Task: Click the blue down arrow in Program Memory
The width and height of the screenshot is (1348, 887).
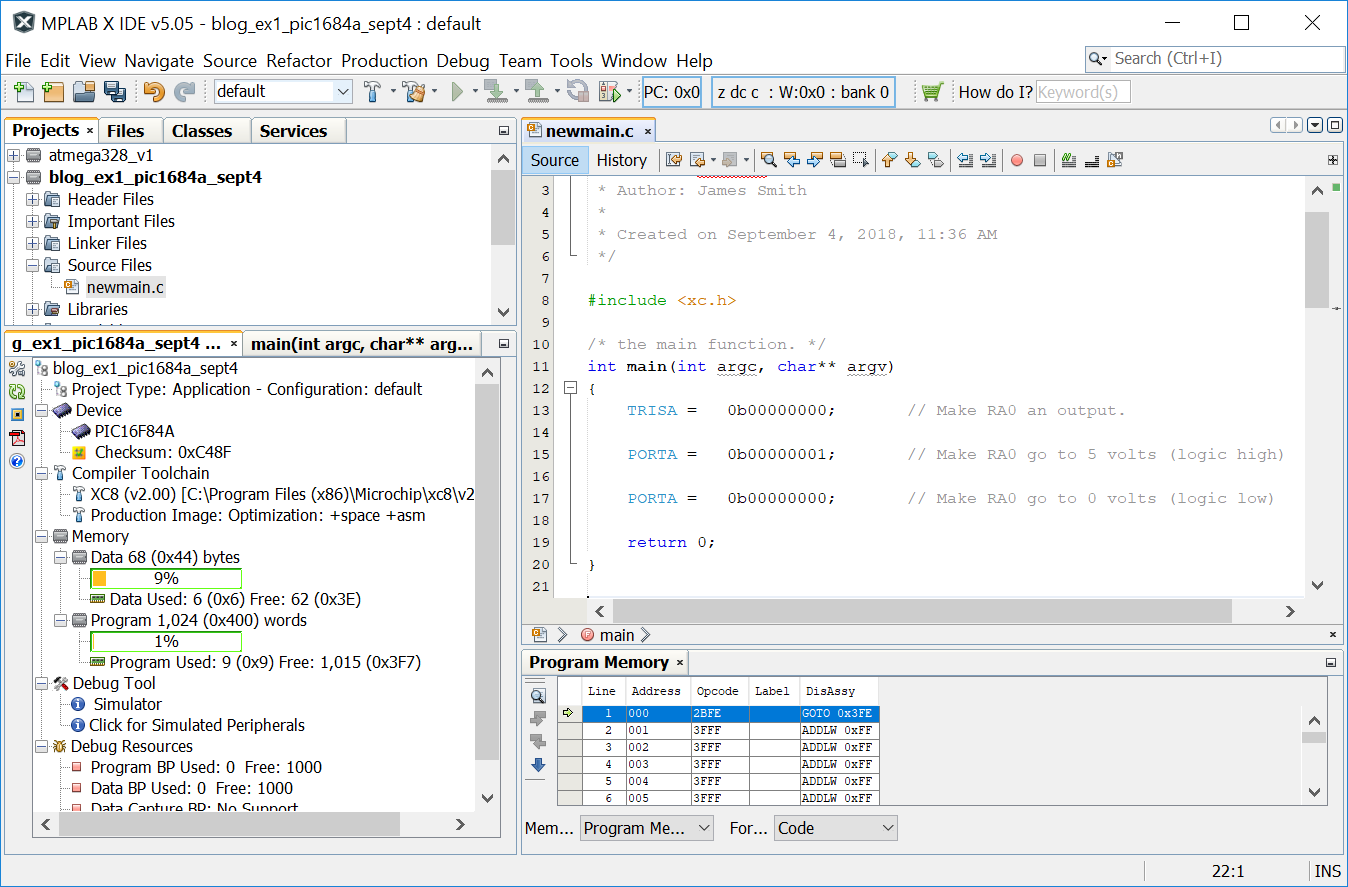Action: [538, 765]
